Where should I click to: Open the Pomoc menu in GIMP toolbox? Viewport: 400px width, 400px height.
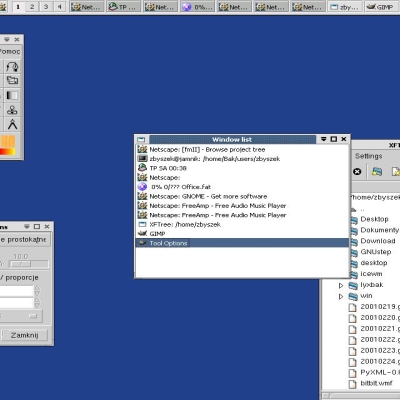tap(10, 51)
